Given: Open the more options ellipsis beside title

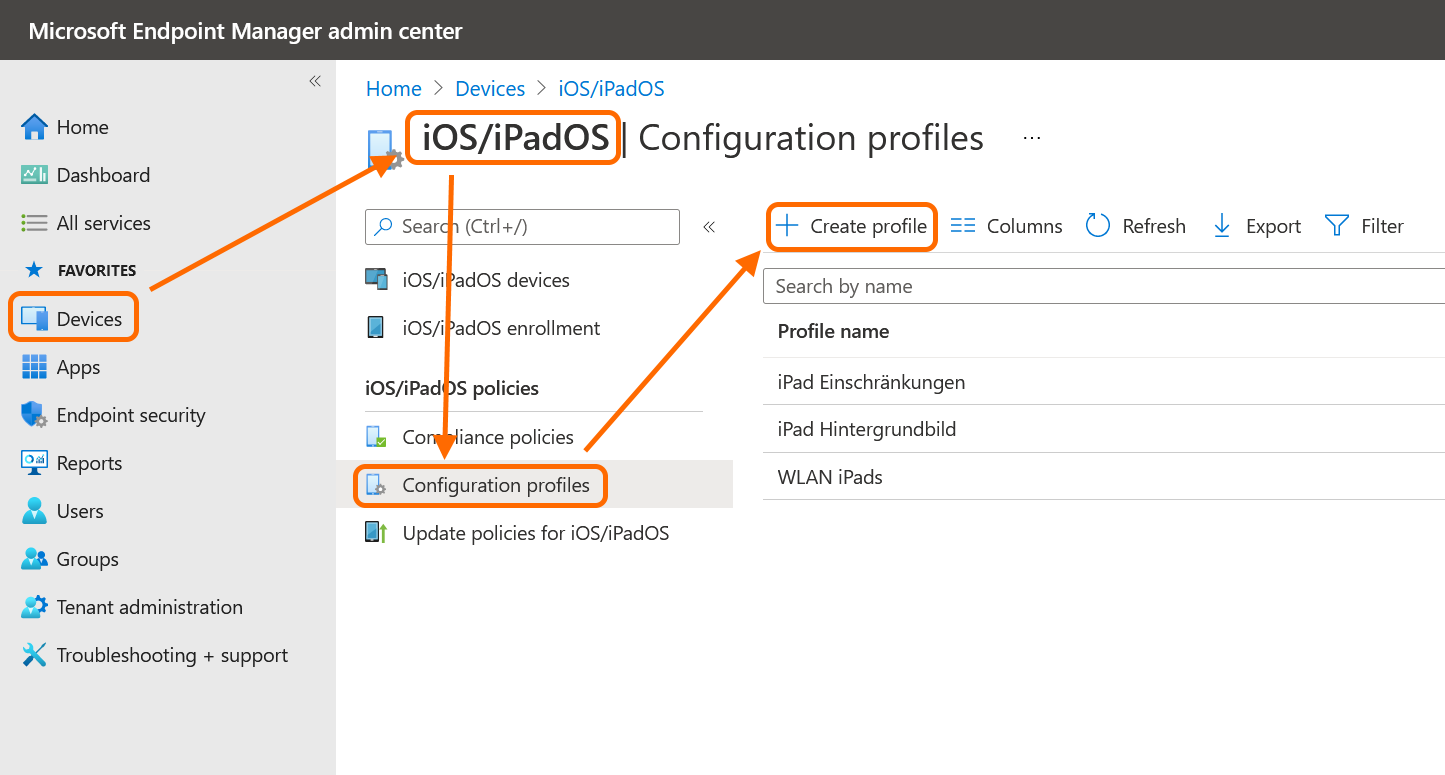Looking at the screenshot, I should click(x=1032, y=138).
